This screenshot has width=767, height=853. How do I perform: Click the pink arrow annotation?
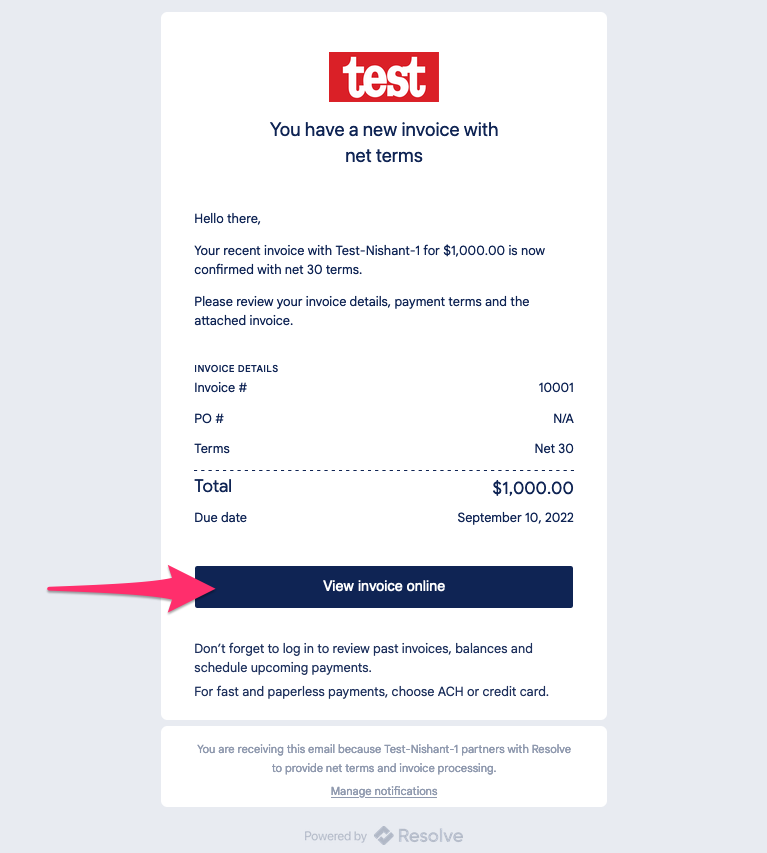point(132,589)
